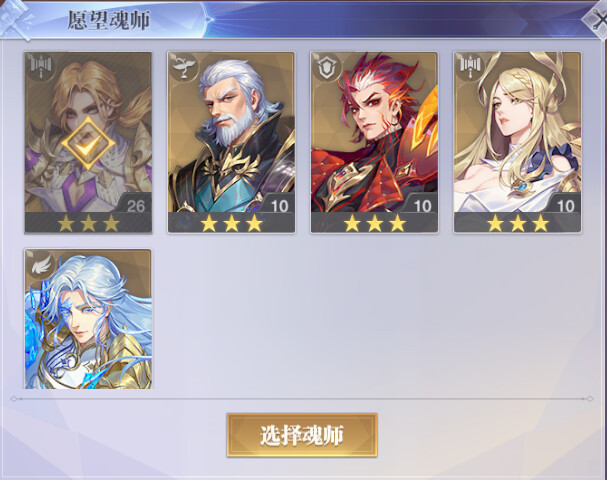Uncheck the gold checkmark on selected soul master
This screenshot has width=607, height=480.
88,143
